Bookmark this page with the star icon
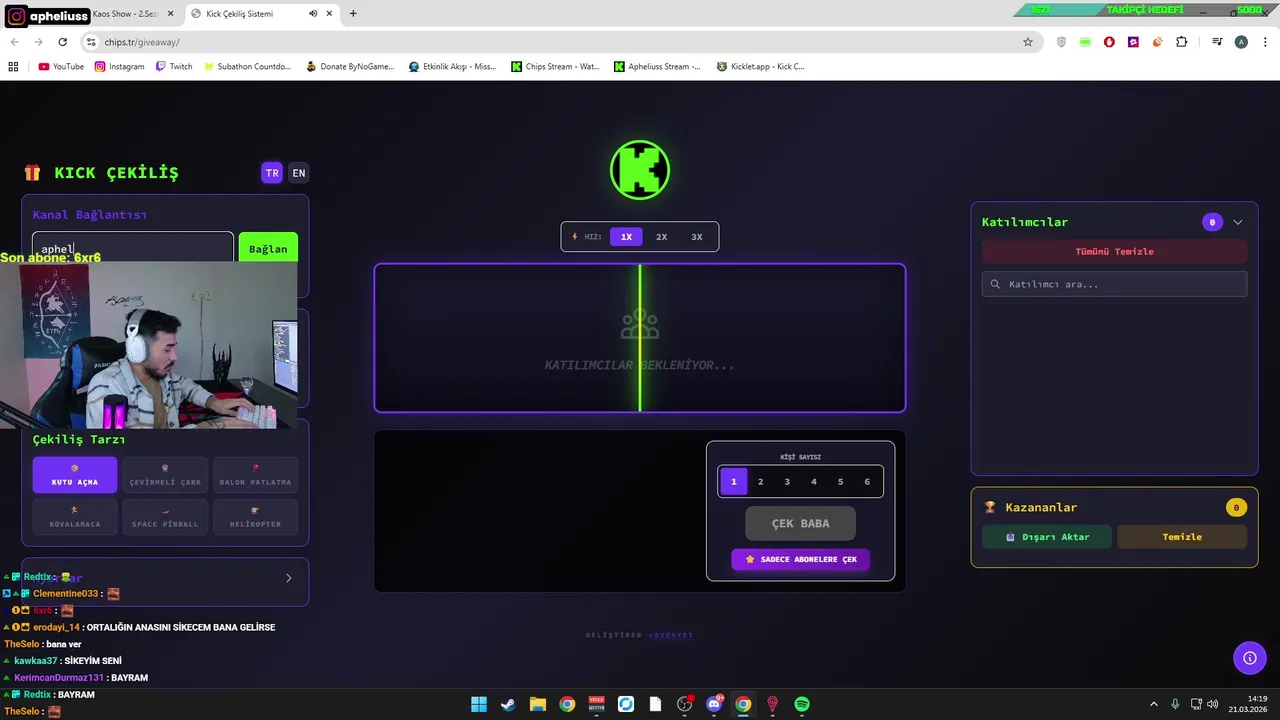 (x=1027, y=42)
